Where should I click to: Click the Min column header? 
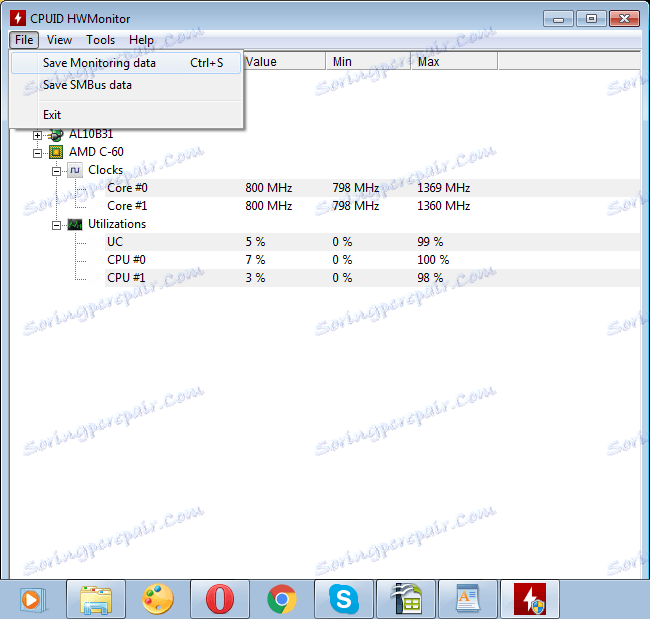[369, 61]
